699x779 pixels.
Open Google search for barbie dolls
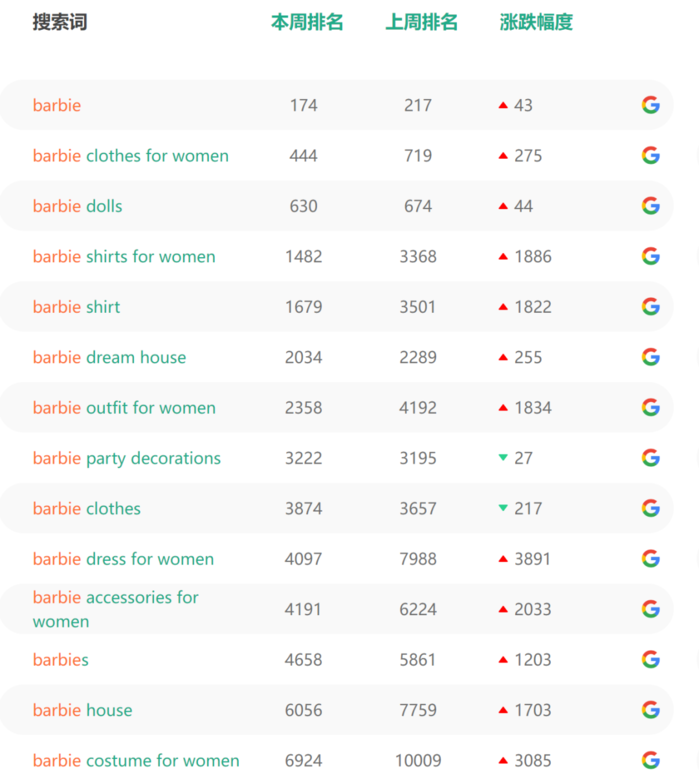coord(650,206)
